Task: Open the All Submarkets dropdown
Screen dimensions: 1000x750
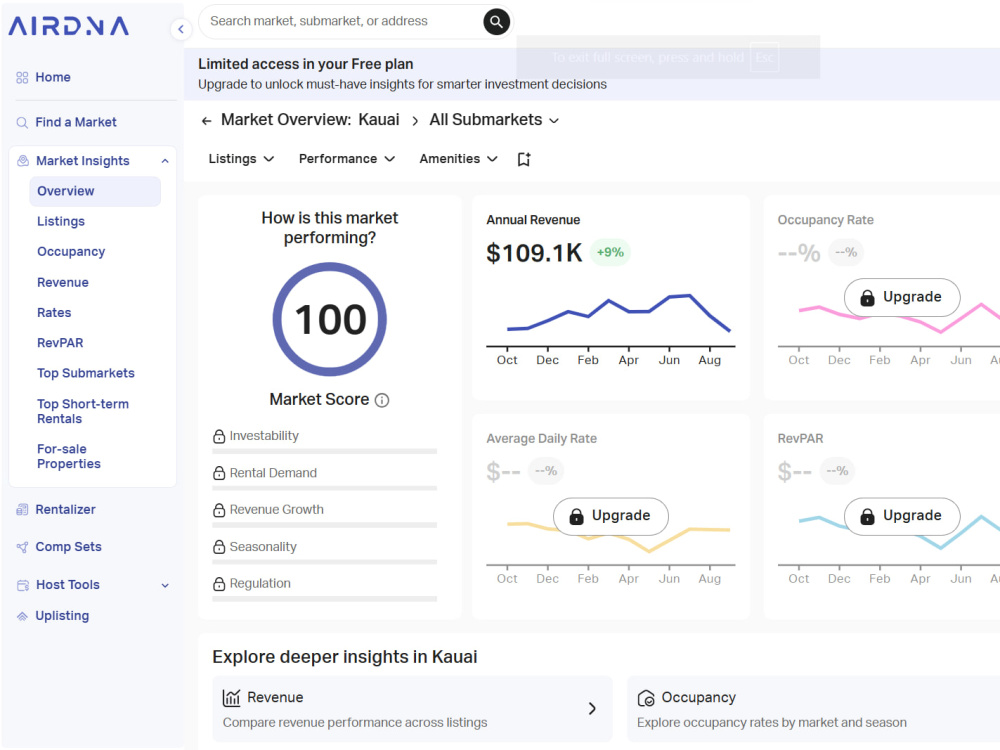Action: pyautogui.click(x=494, y=120)
